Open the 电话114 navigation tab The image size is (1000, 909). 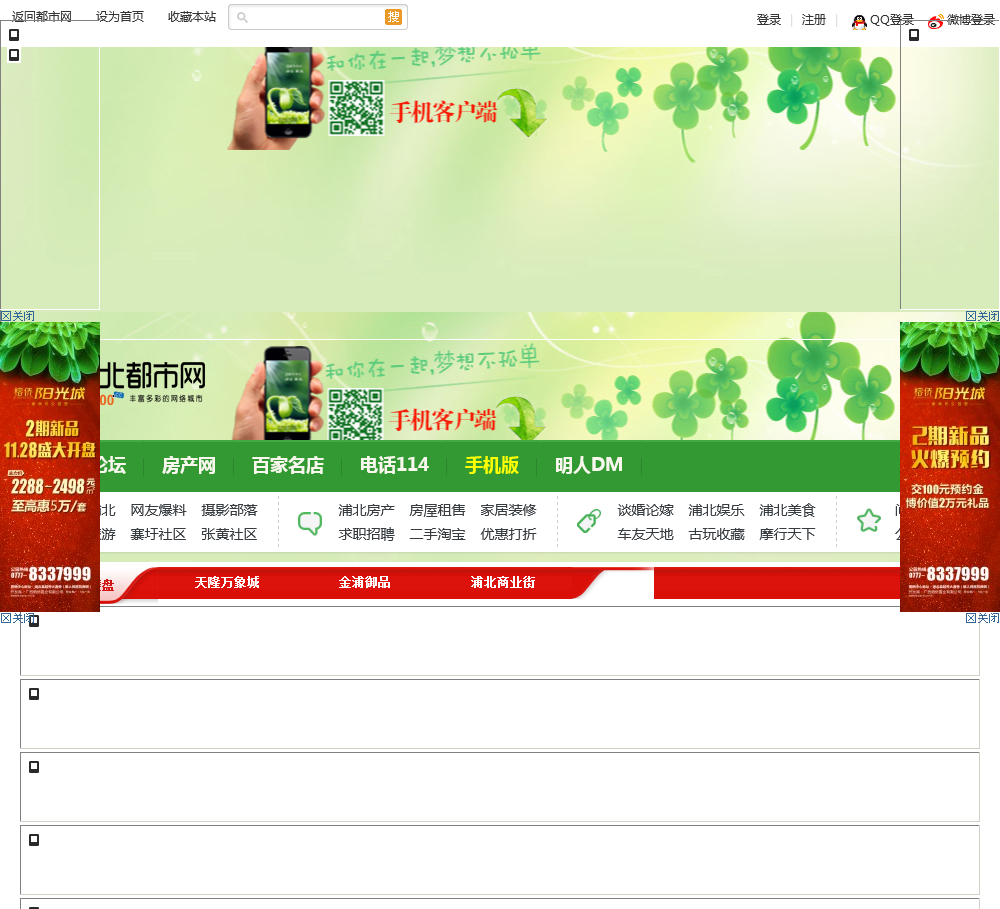(394, 465)
